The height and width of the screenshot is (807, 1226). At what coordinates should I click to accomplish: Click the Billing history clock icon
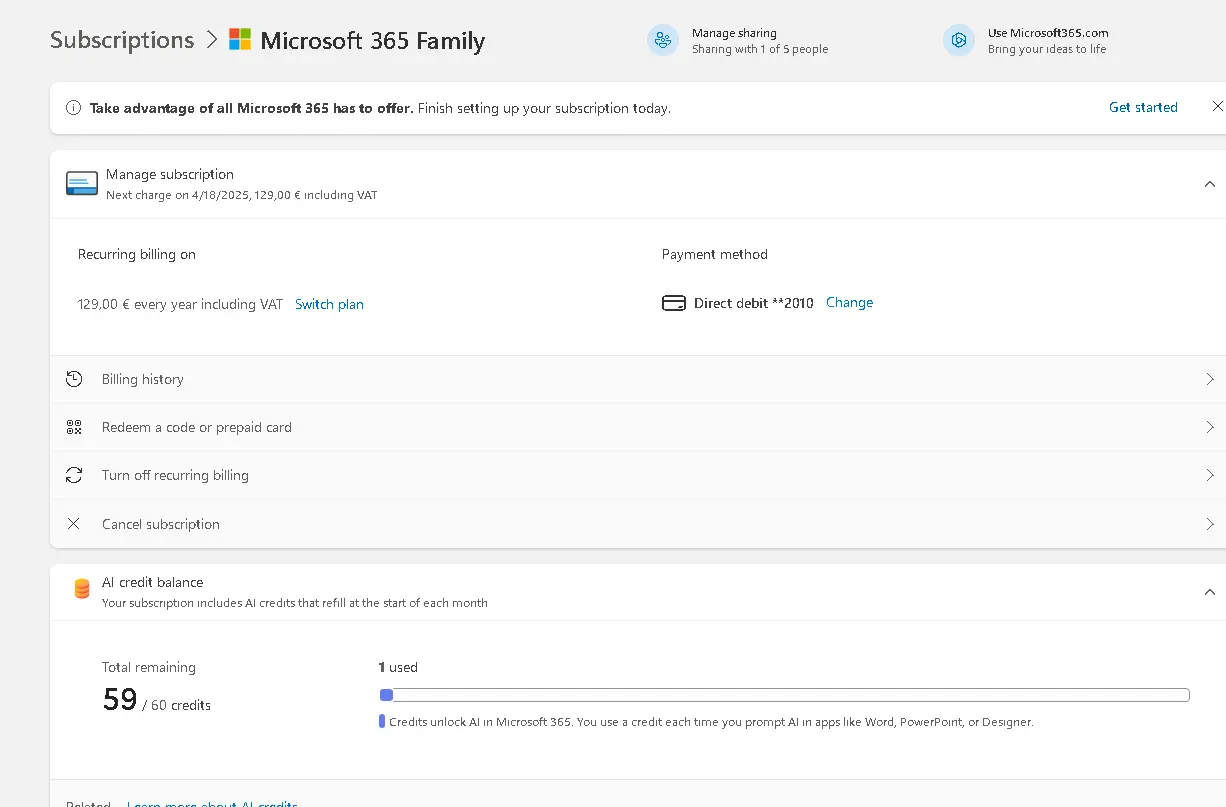pos(74,379)
